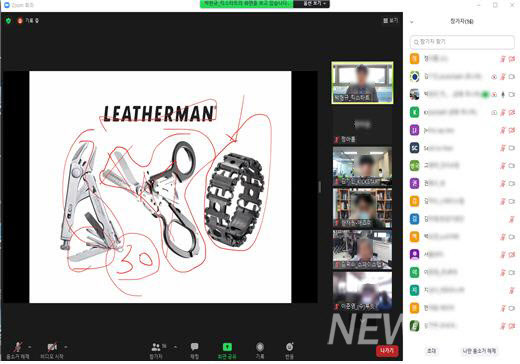Open video options arrow beside camera

click(x=66, y=347)
